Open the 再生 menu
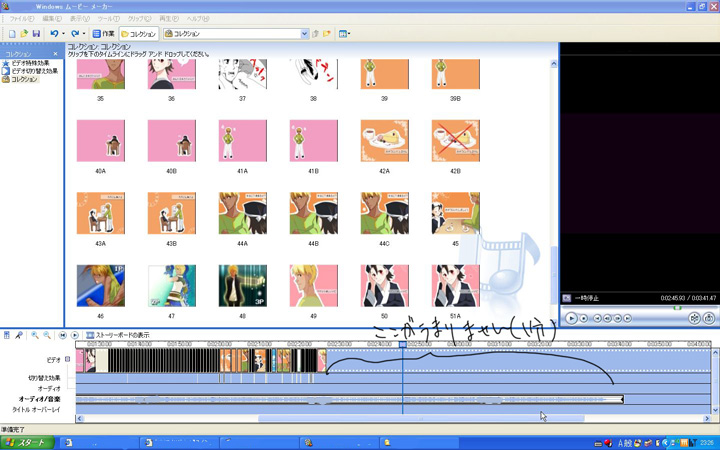 pos(169,19)
